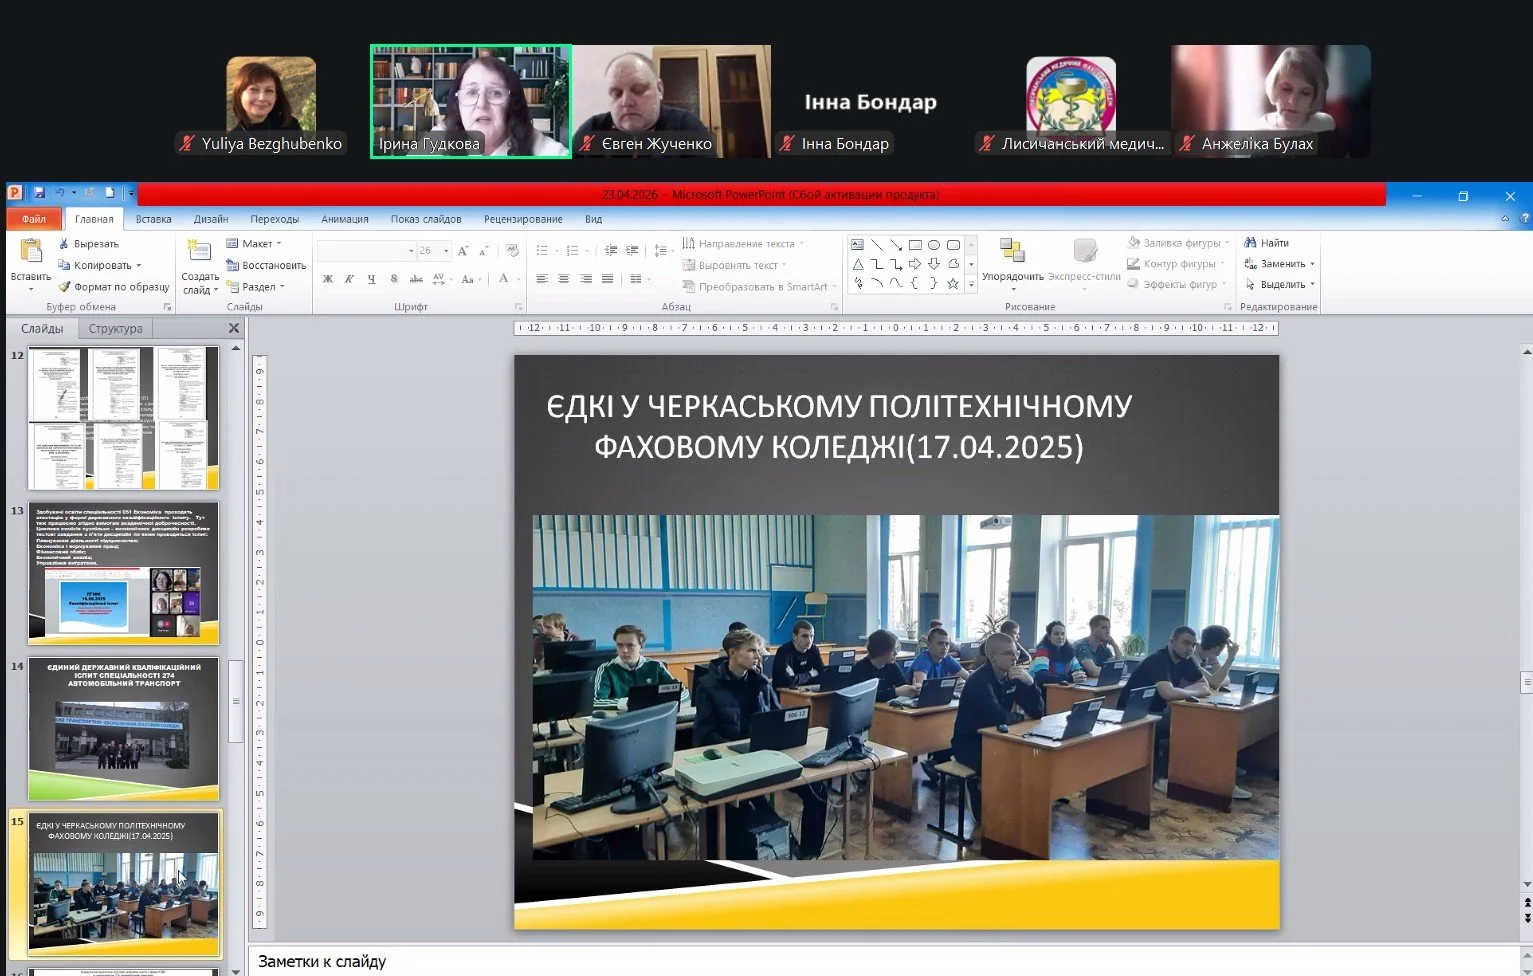Open the font size 26 dropdown
Viewport: 1533px width, 976px height.
(x=446, y=250)
